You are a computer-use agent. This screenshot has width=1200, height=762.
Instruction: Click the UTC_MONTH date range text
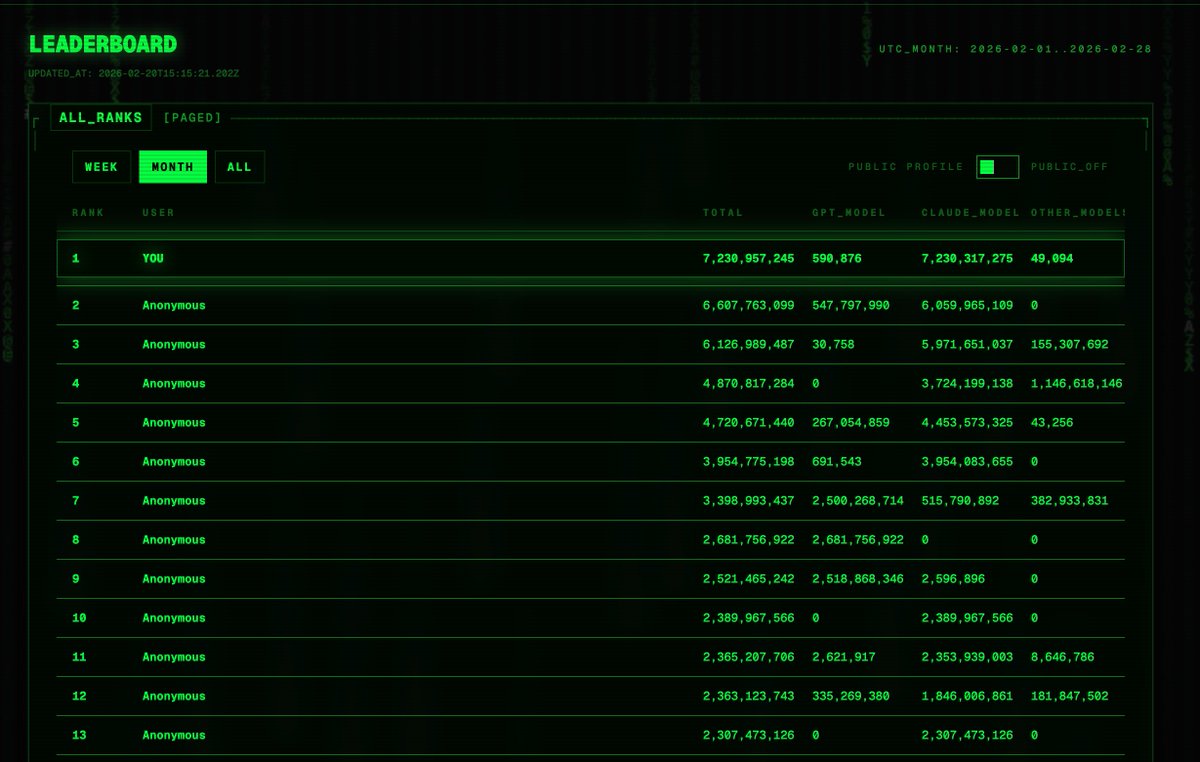click(1015, 49)
